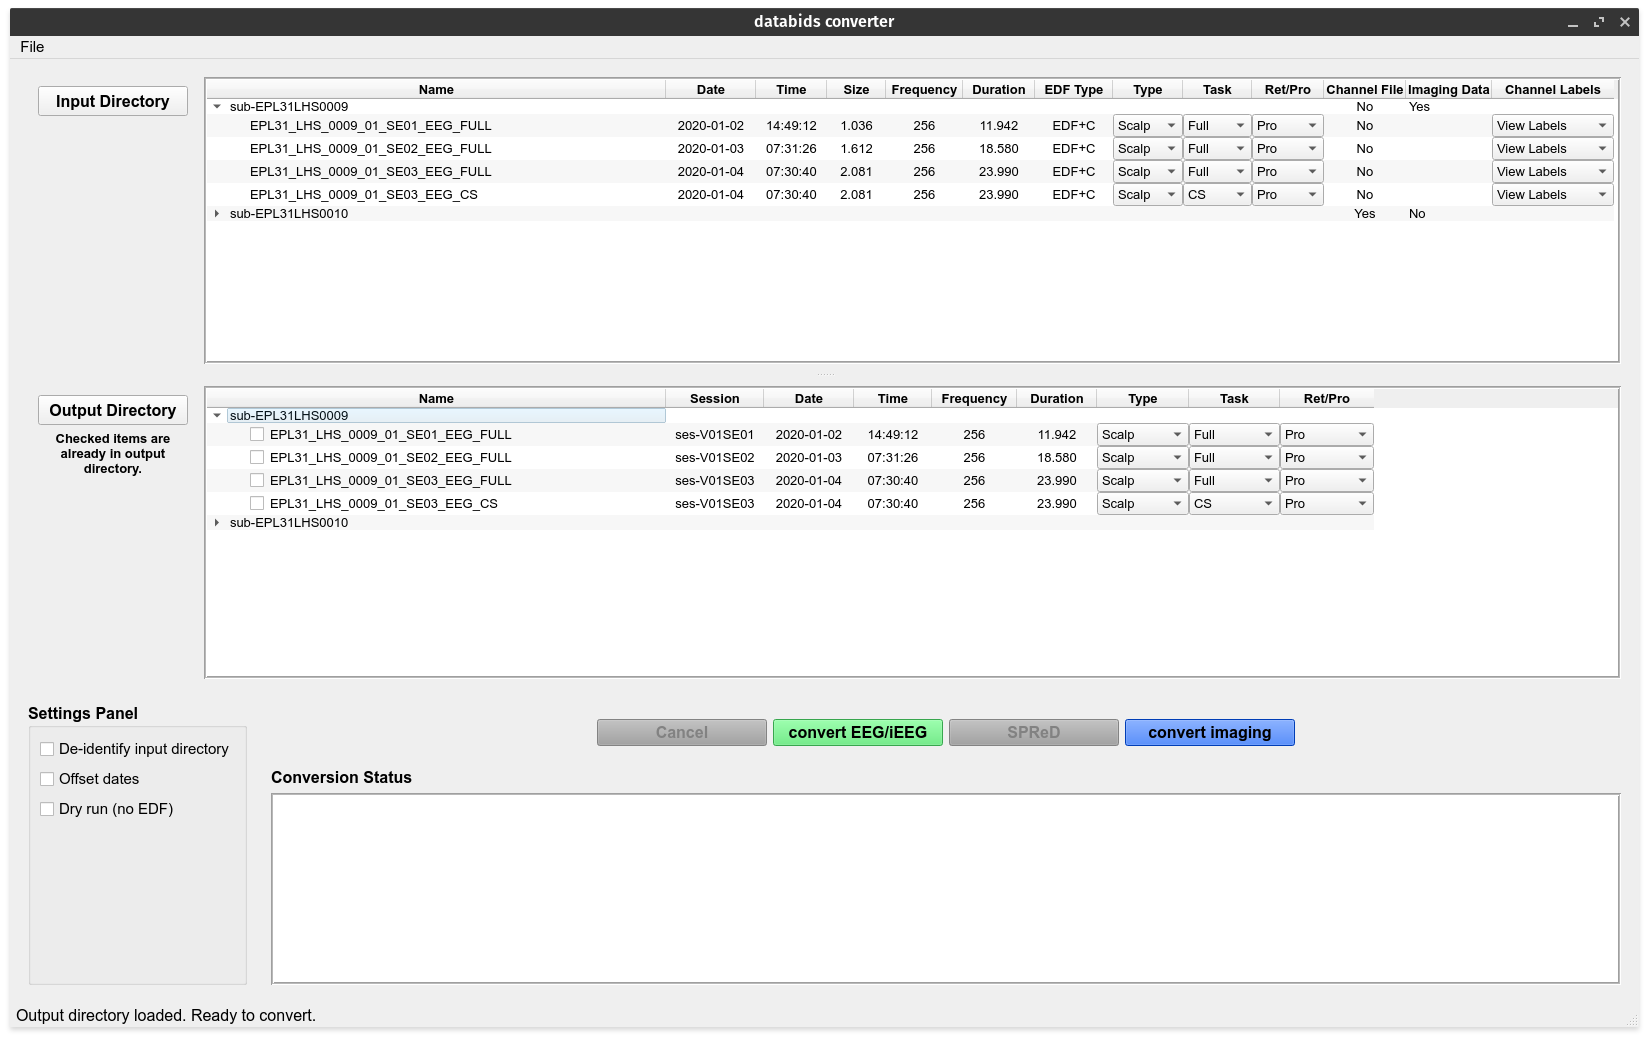Viewport: 1649px width, 1038px height.
Task: Check the SE03_EEG_CS output file checkbox
Action: tap(257, 504)
